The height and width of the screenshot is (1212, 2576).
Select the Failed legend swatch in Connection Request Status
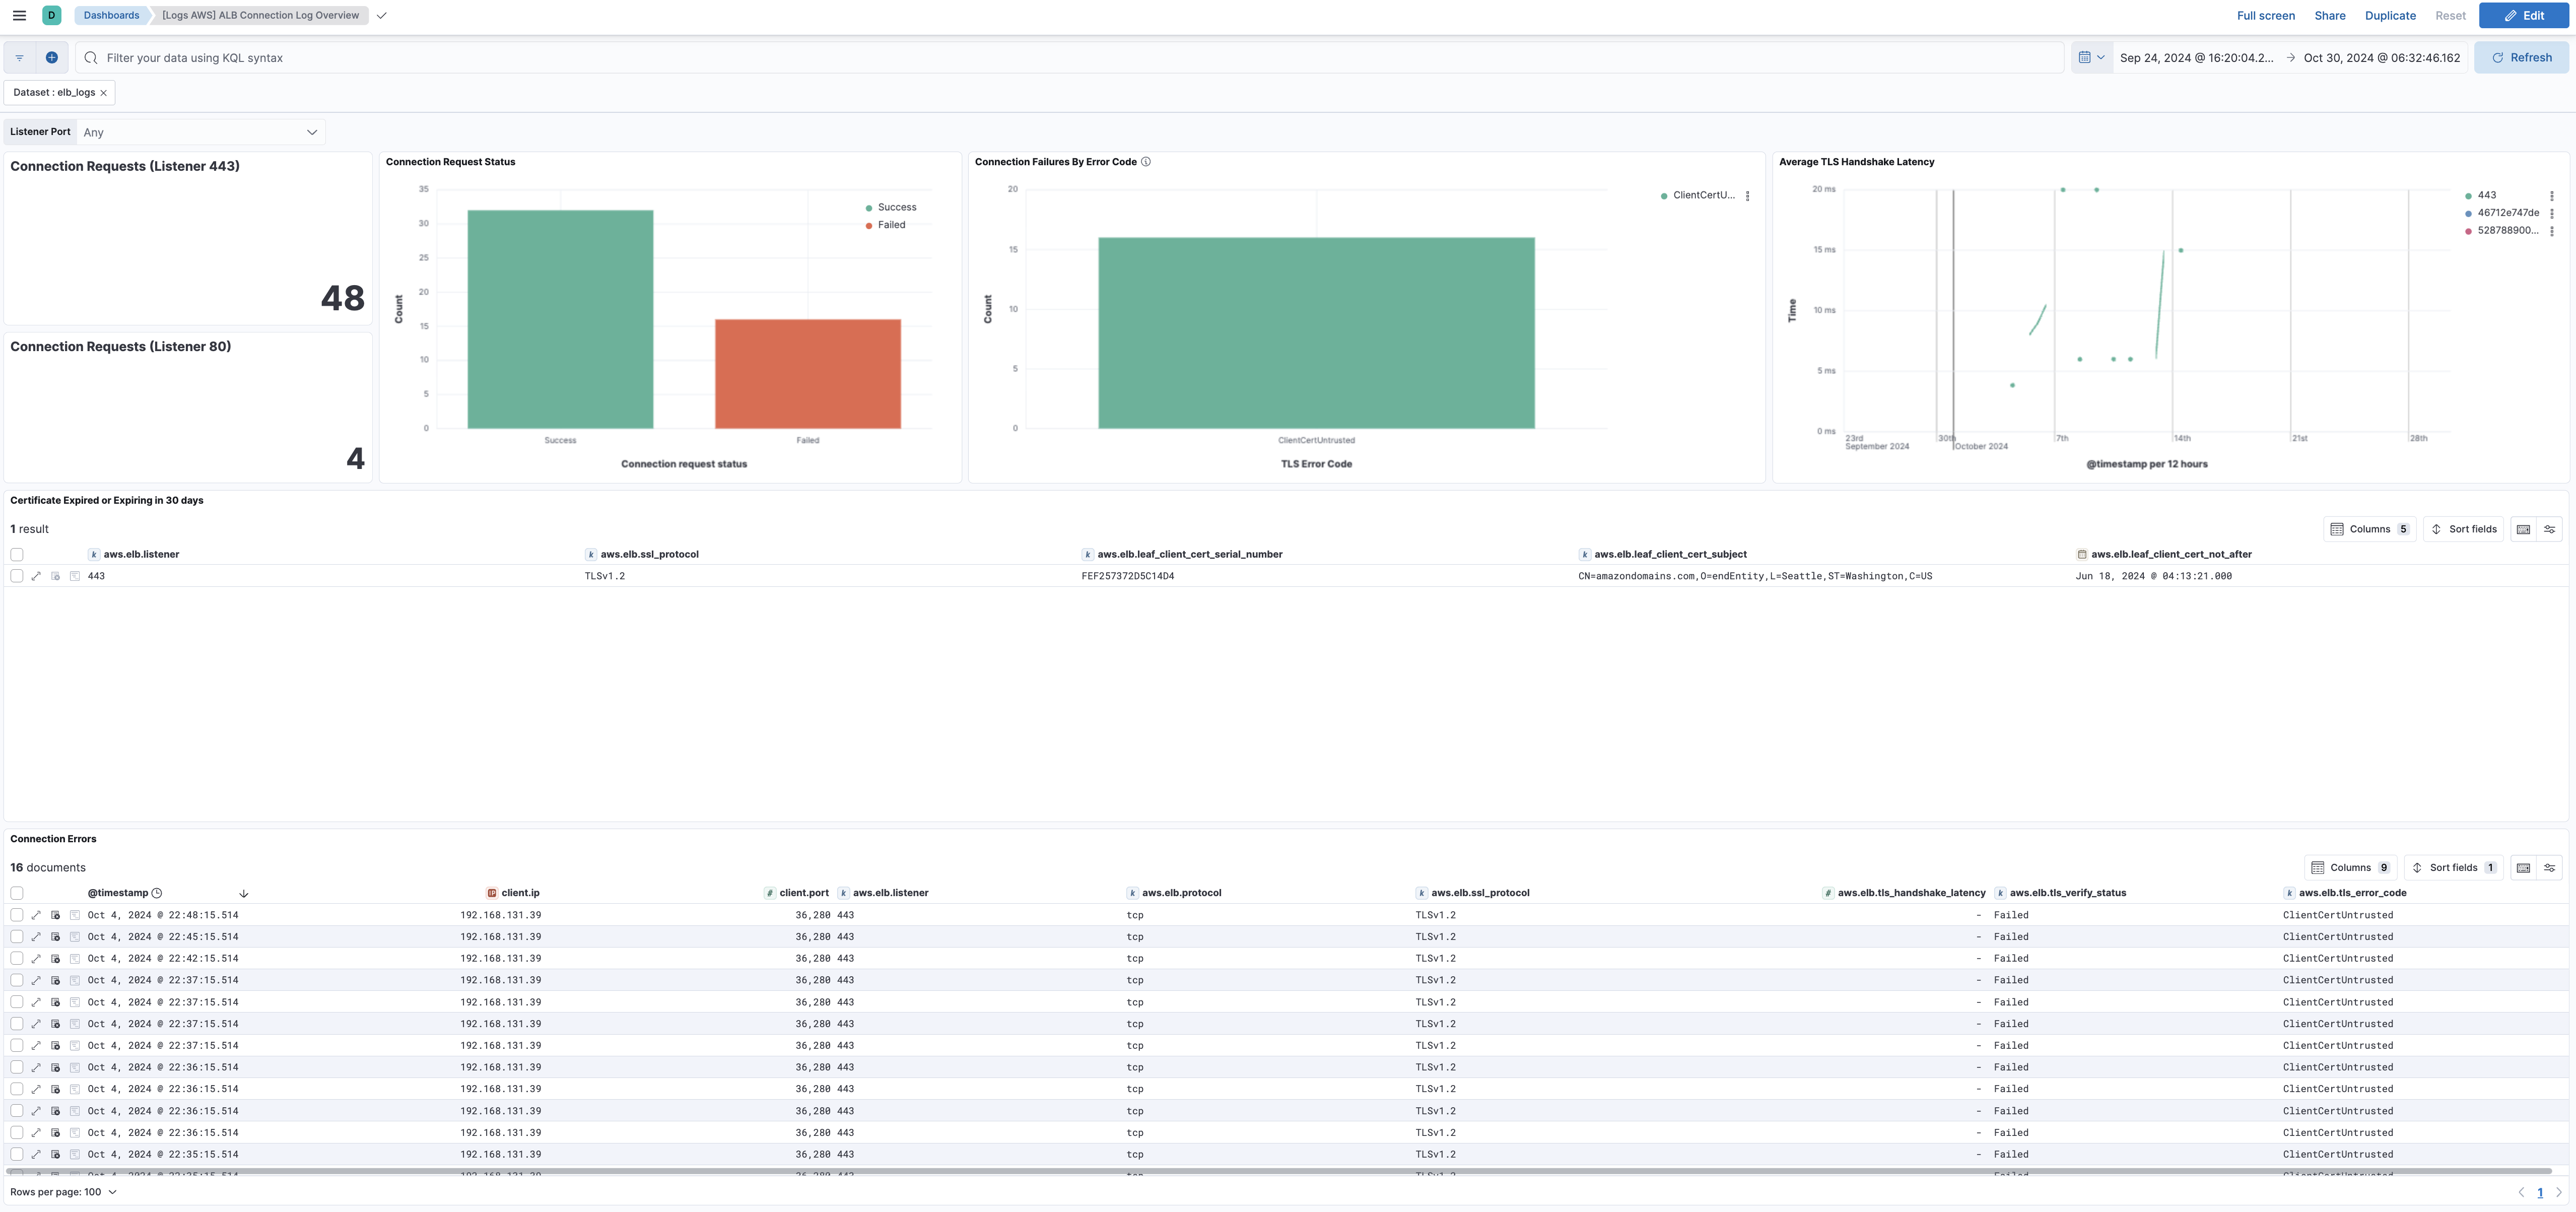tap(869, 224)
